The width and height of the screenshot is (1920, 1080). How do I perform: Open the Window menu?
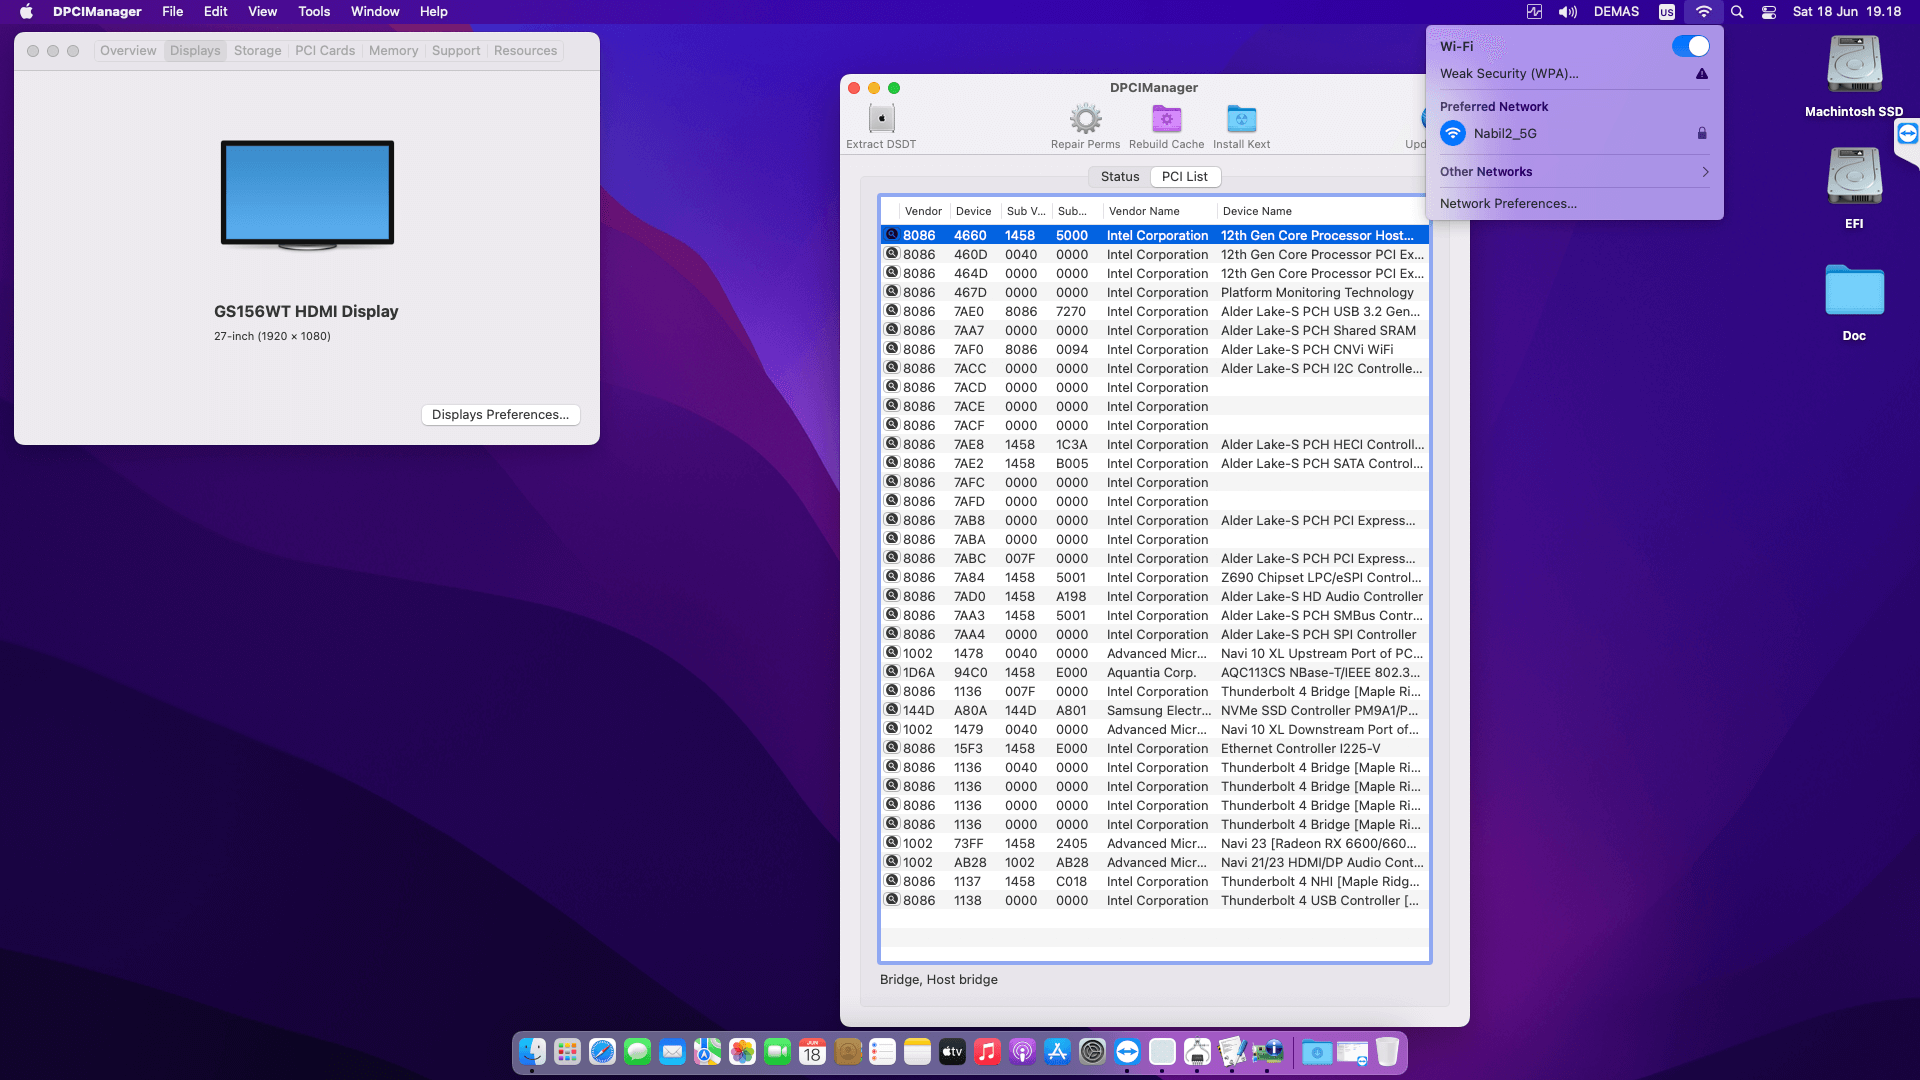[x=375, y=12]
